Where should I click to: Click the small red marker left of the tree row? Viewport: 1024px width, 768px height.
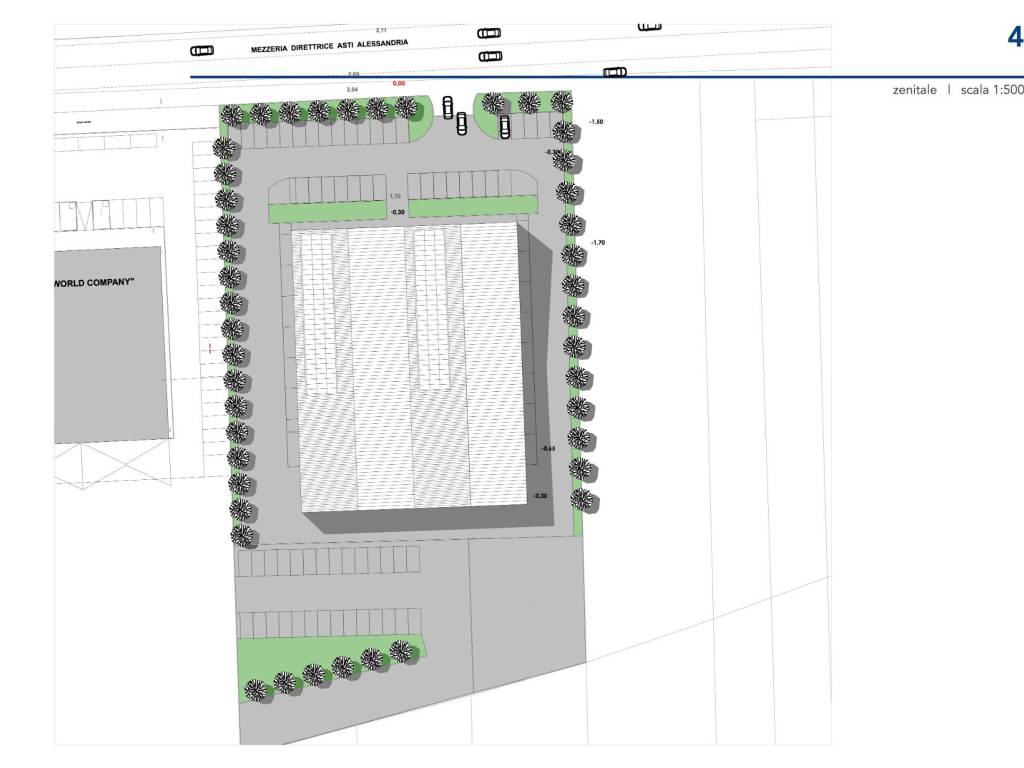[x=210, y=349]
